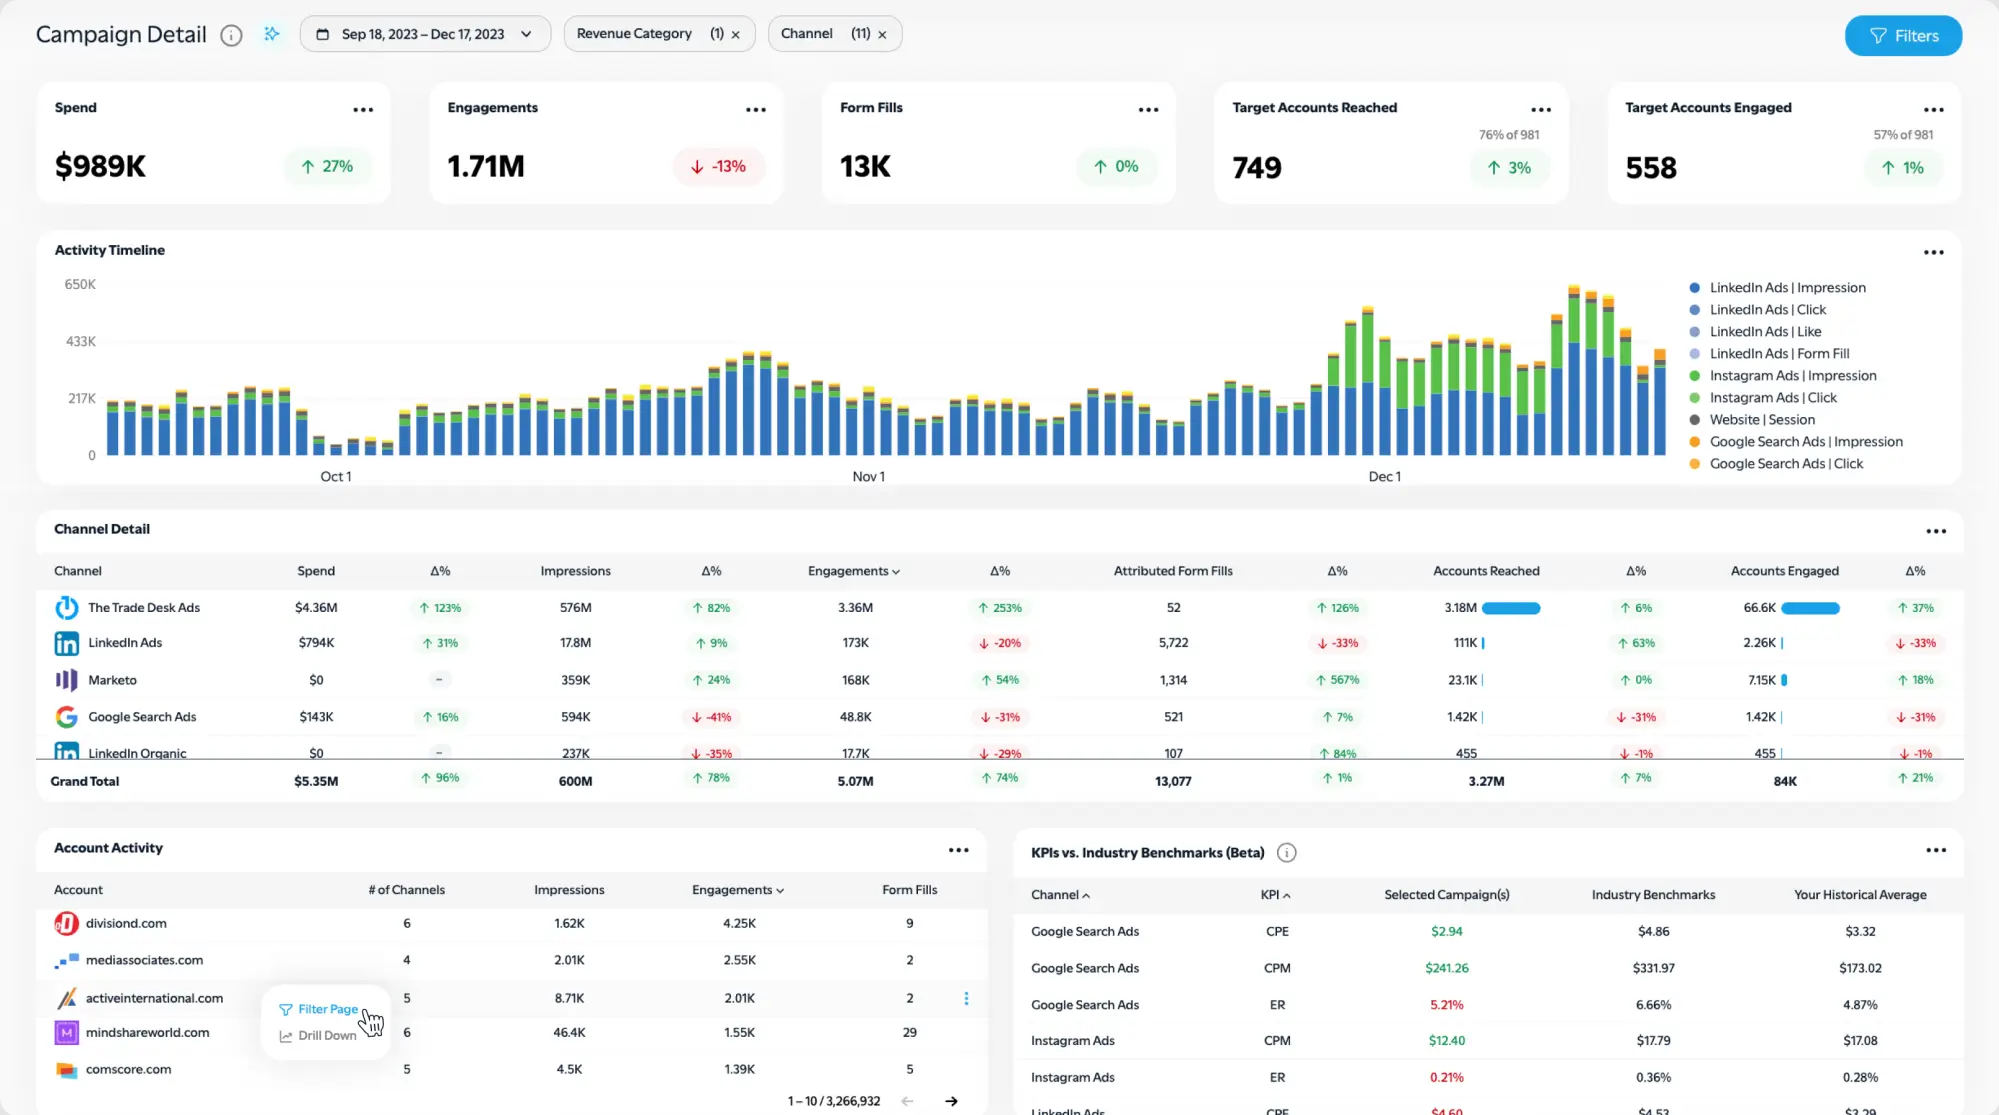
Task: Remove the Revenue Category filter chip
Action: tap(736, 35)
